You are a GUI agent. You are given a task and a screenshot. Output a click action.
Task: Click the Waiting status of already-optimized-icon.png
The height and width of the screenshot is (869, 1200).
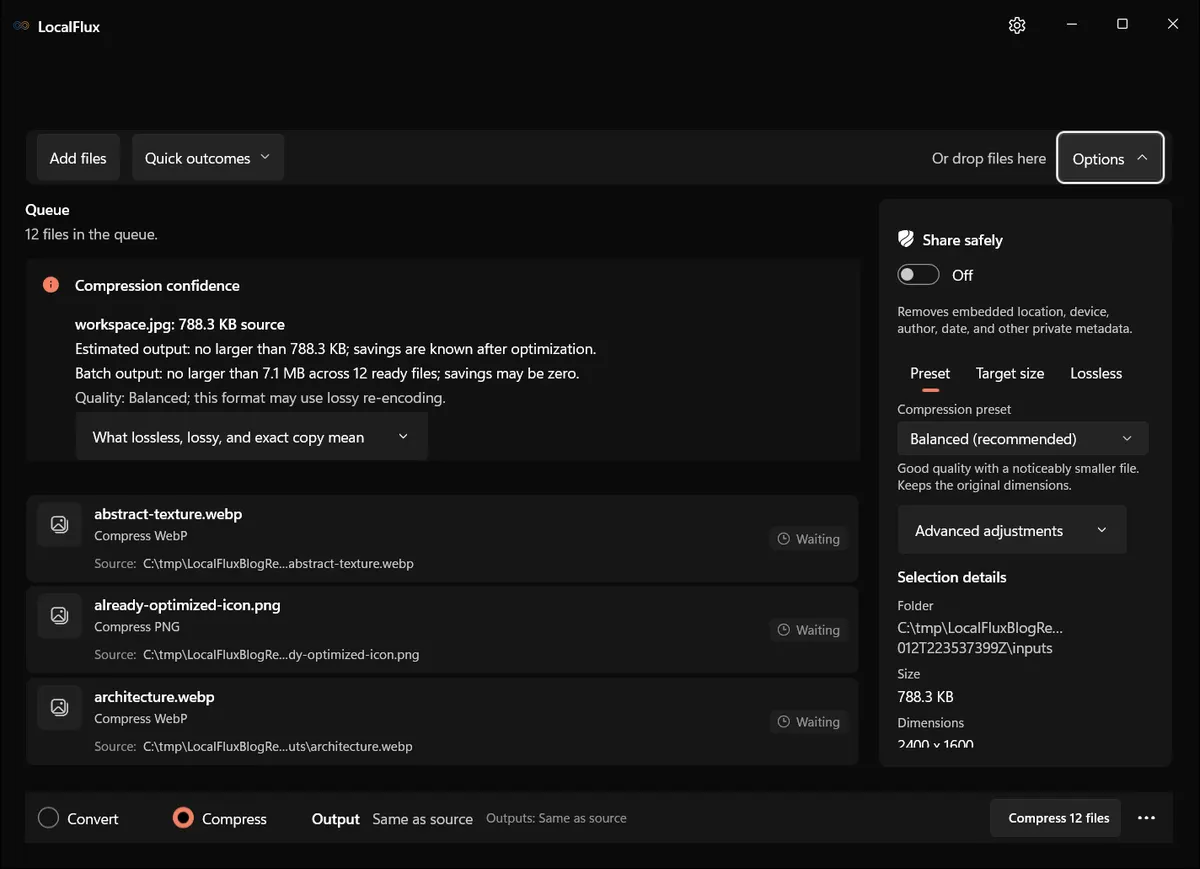pos(809,630)
